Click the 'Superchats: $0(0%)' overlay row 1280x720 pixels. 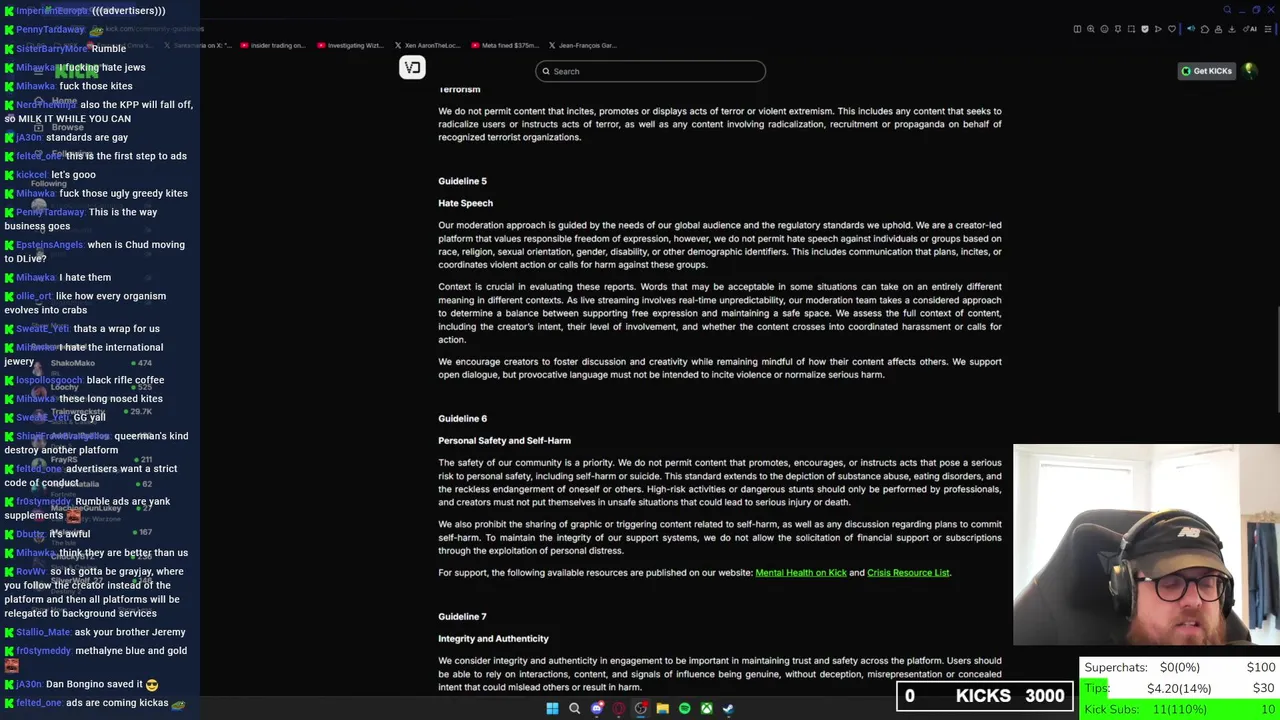click(1180, 667)
